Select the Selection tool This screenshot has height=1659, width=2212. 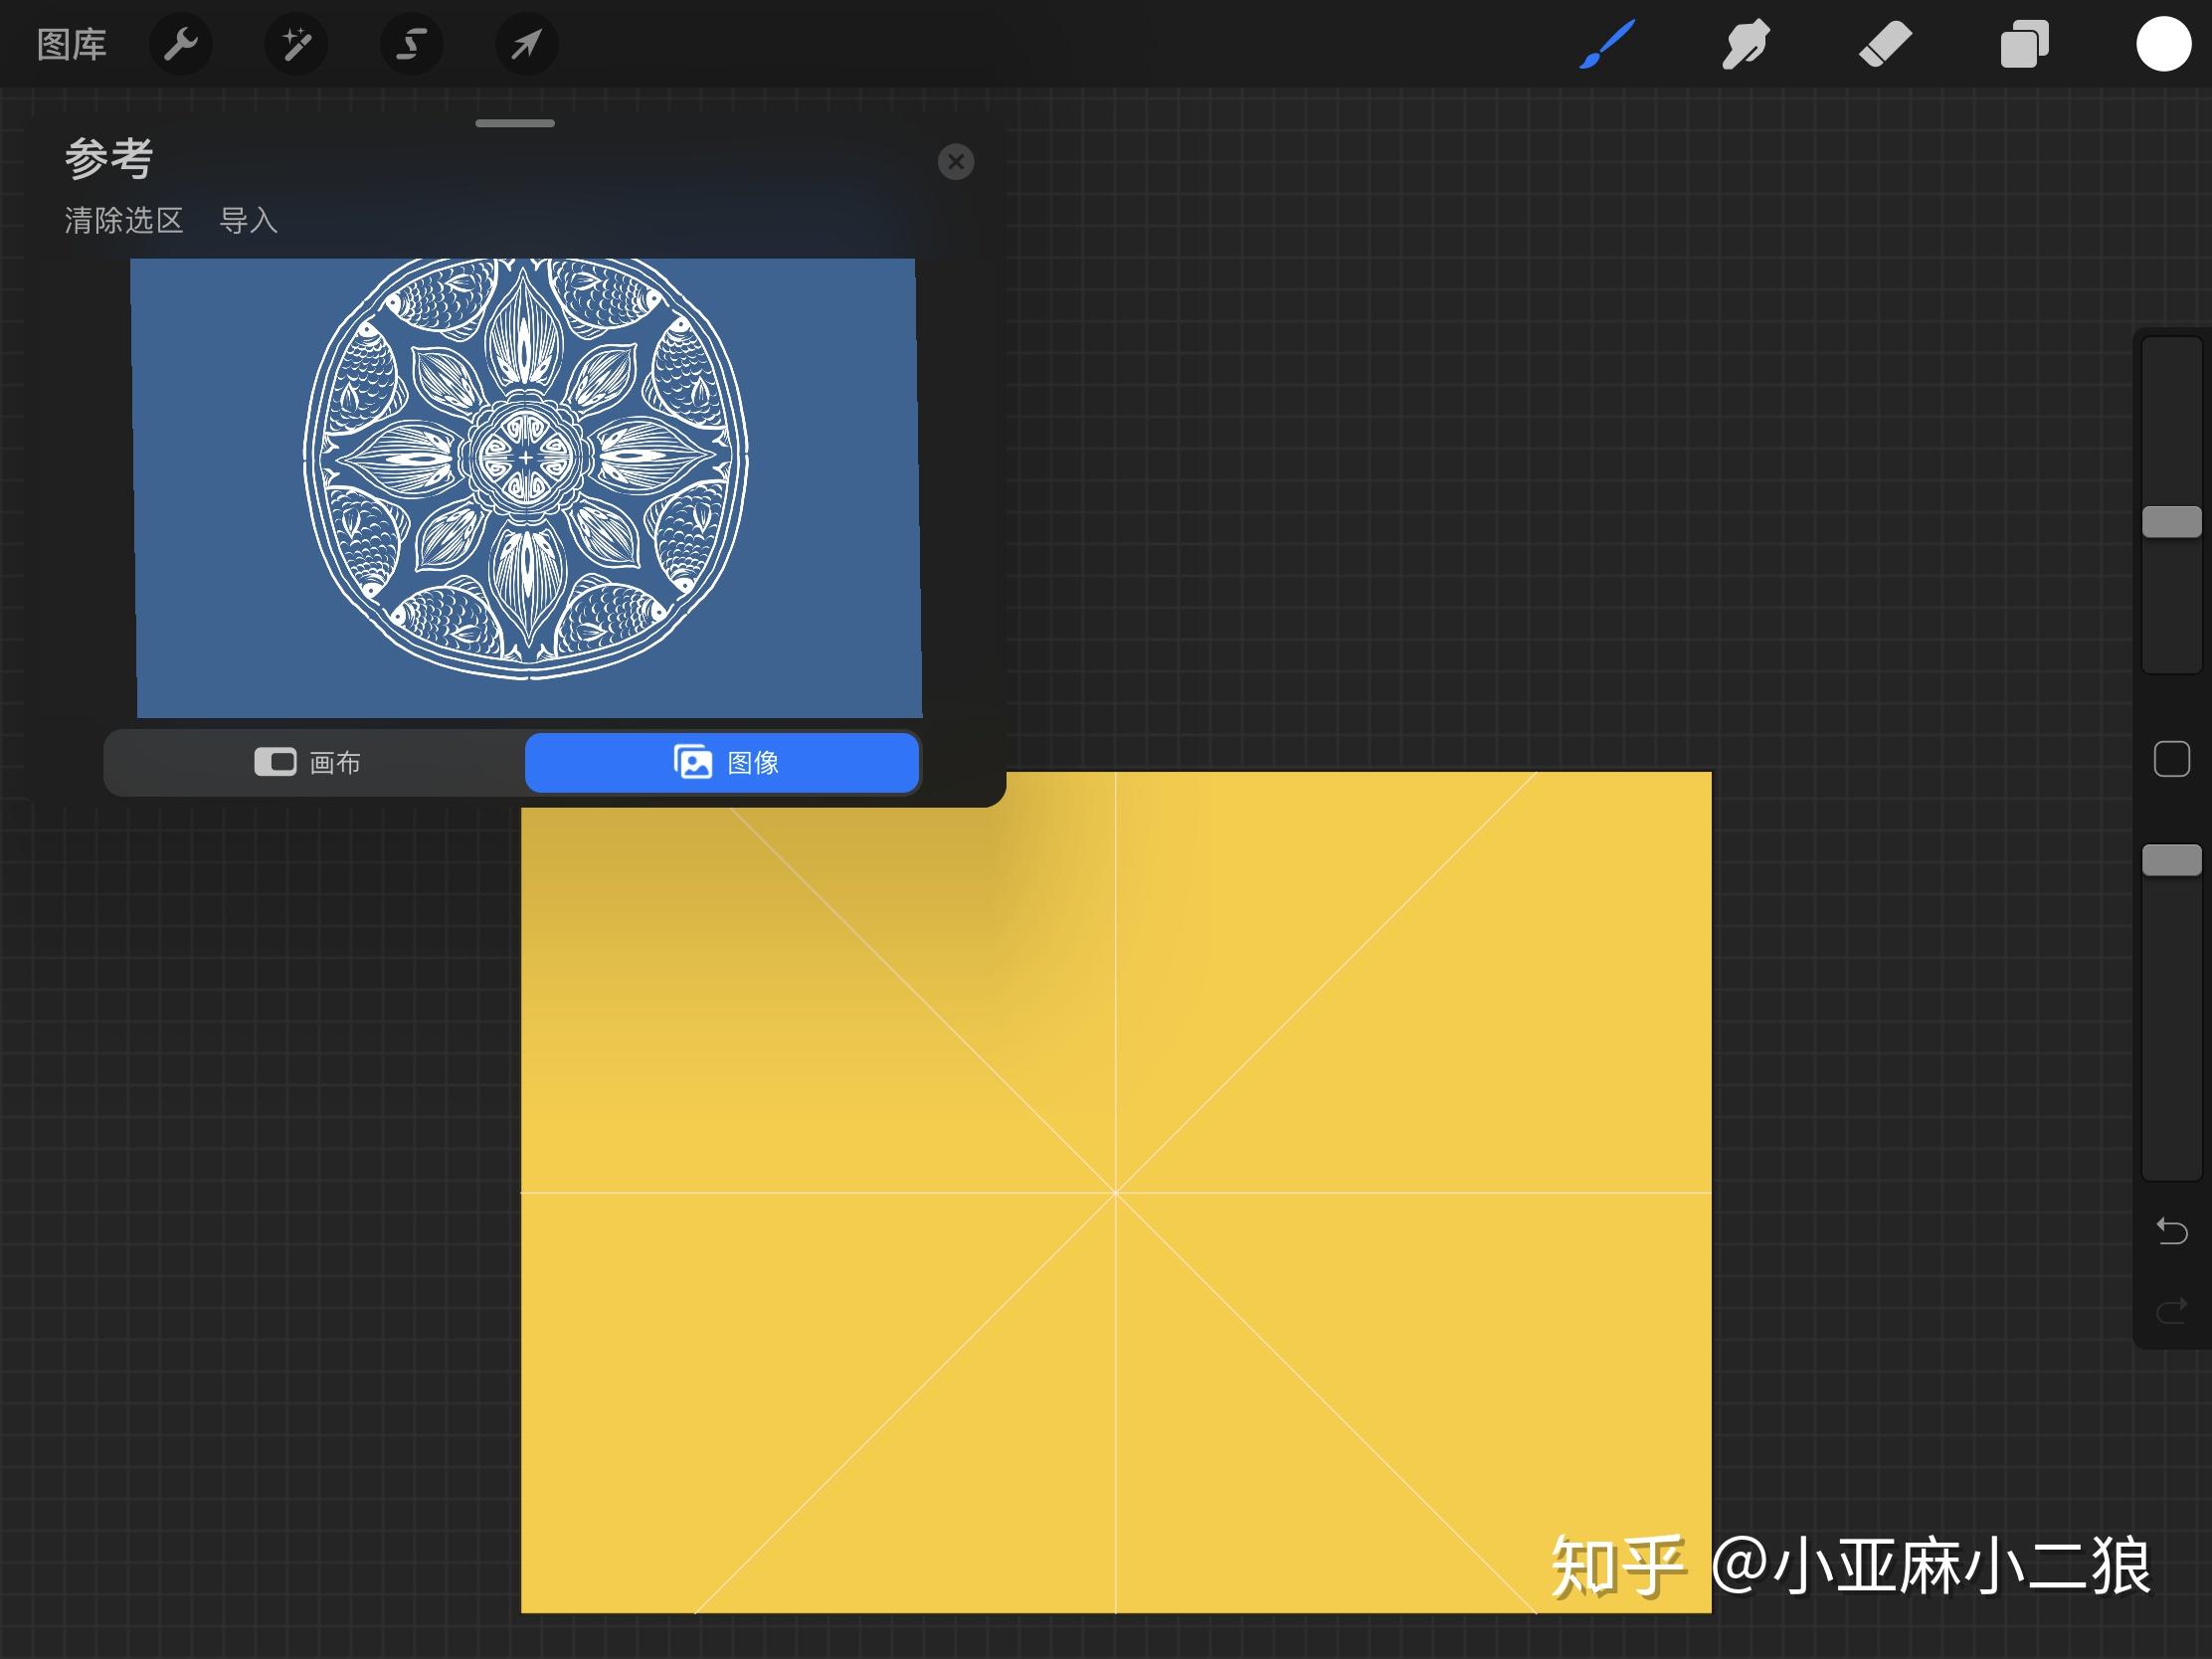coord(411,44)
